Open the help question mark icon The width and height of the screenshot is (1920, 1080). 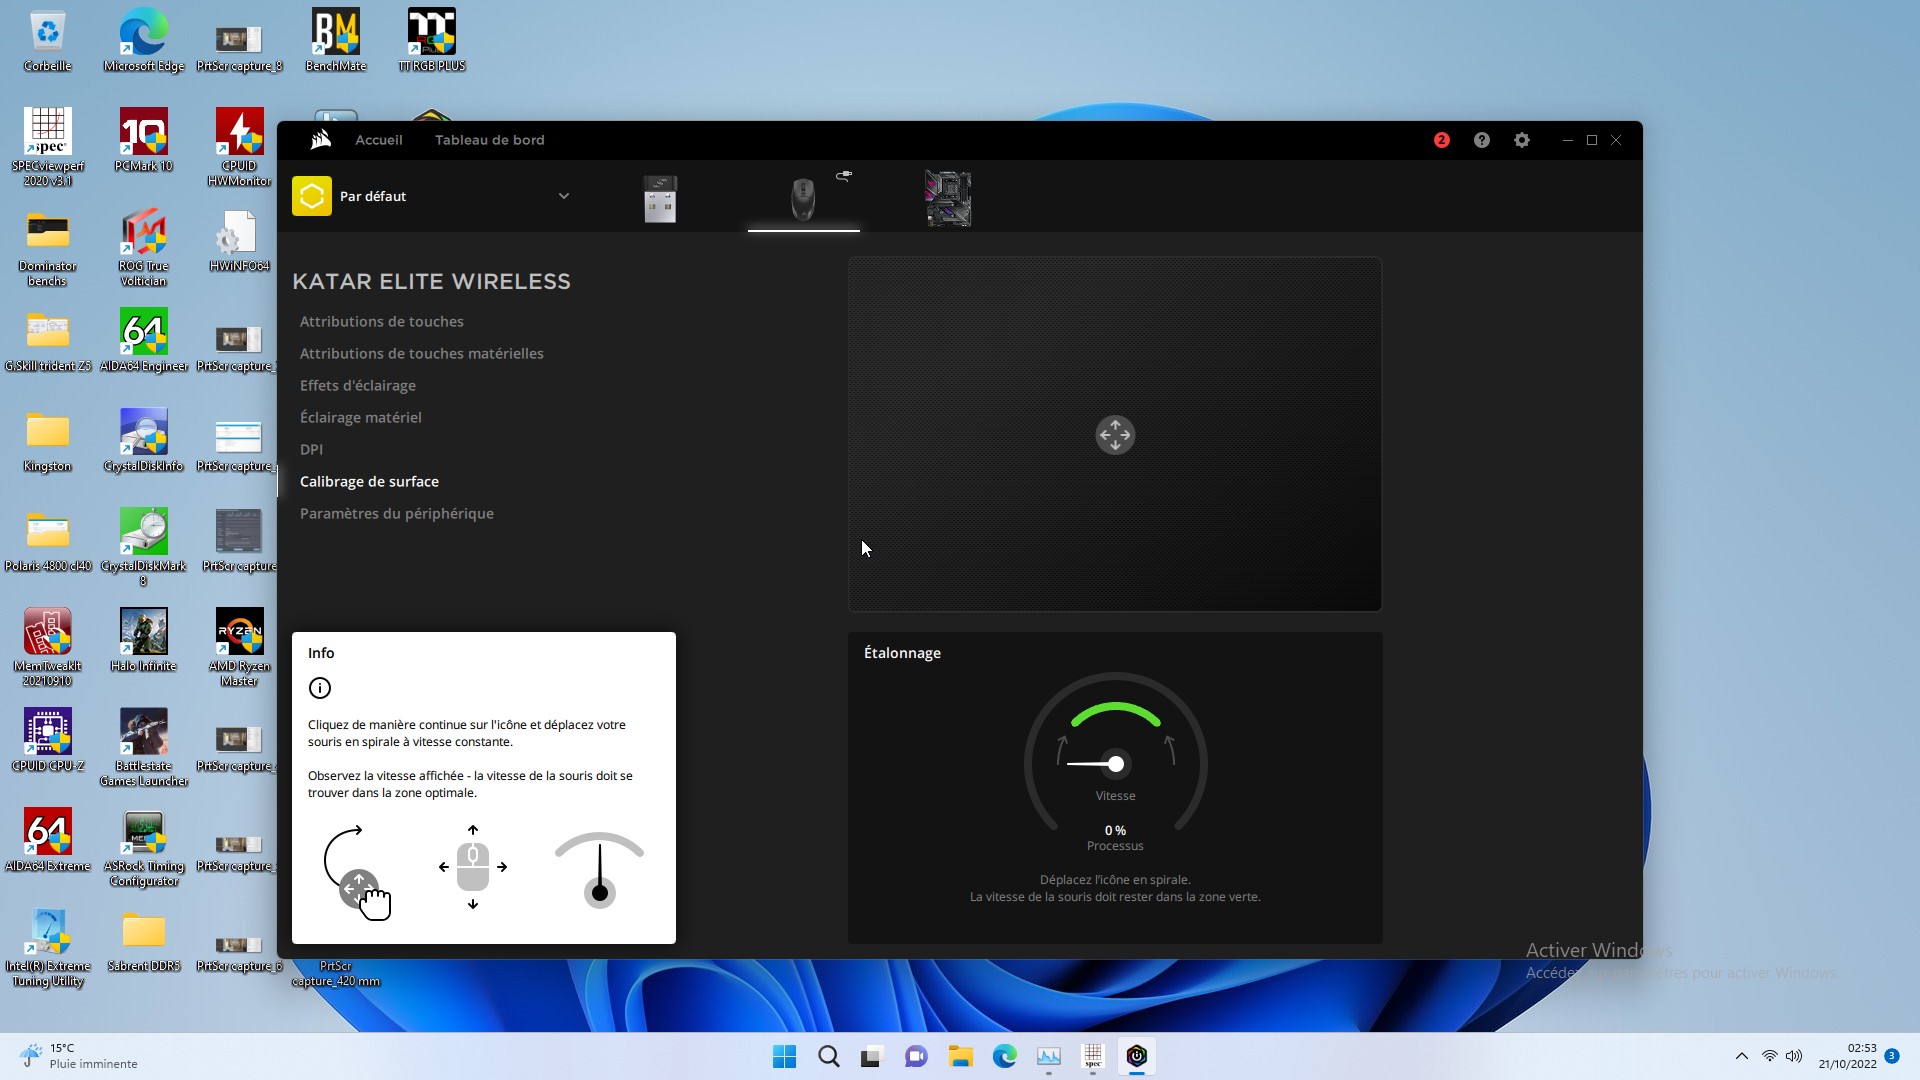pyautogui.click(x=1482, y=140)
